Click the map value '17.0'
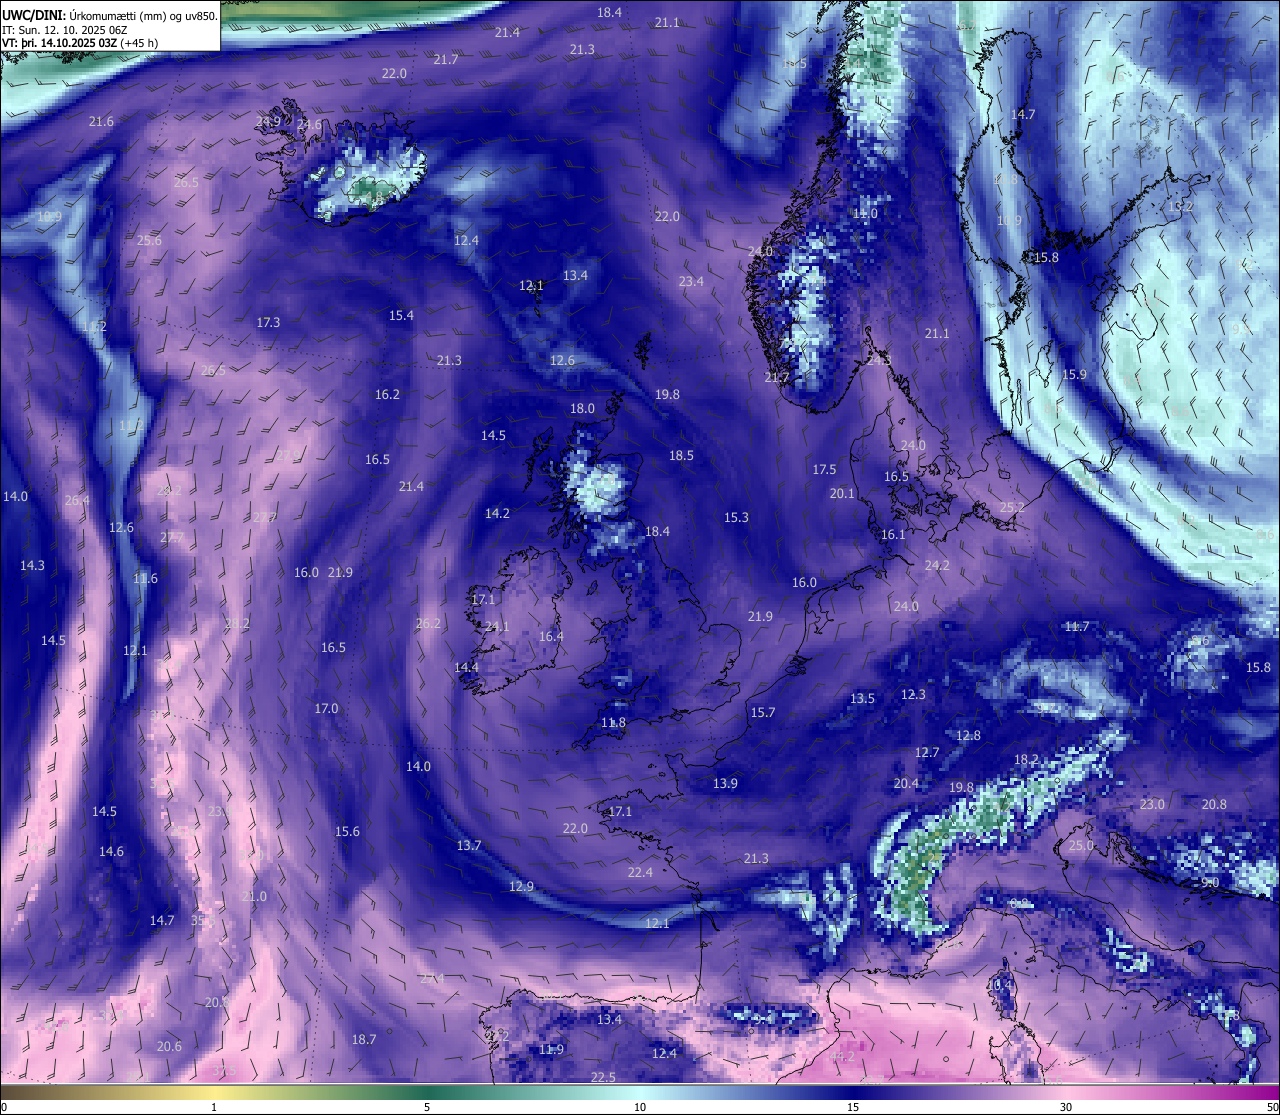Viewport: 1280px width, 1115px height. click(x=326, y=709)
